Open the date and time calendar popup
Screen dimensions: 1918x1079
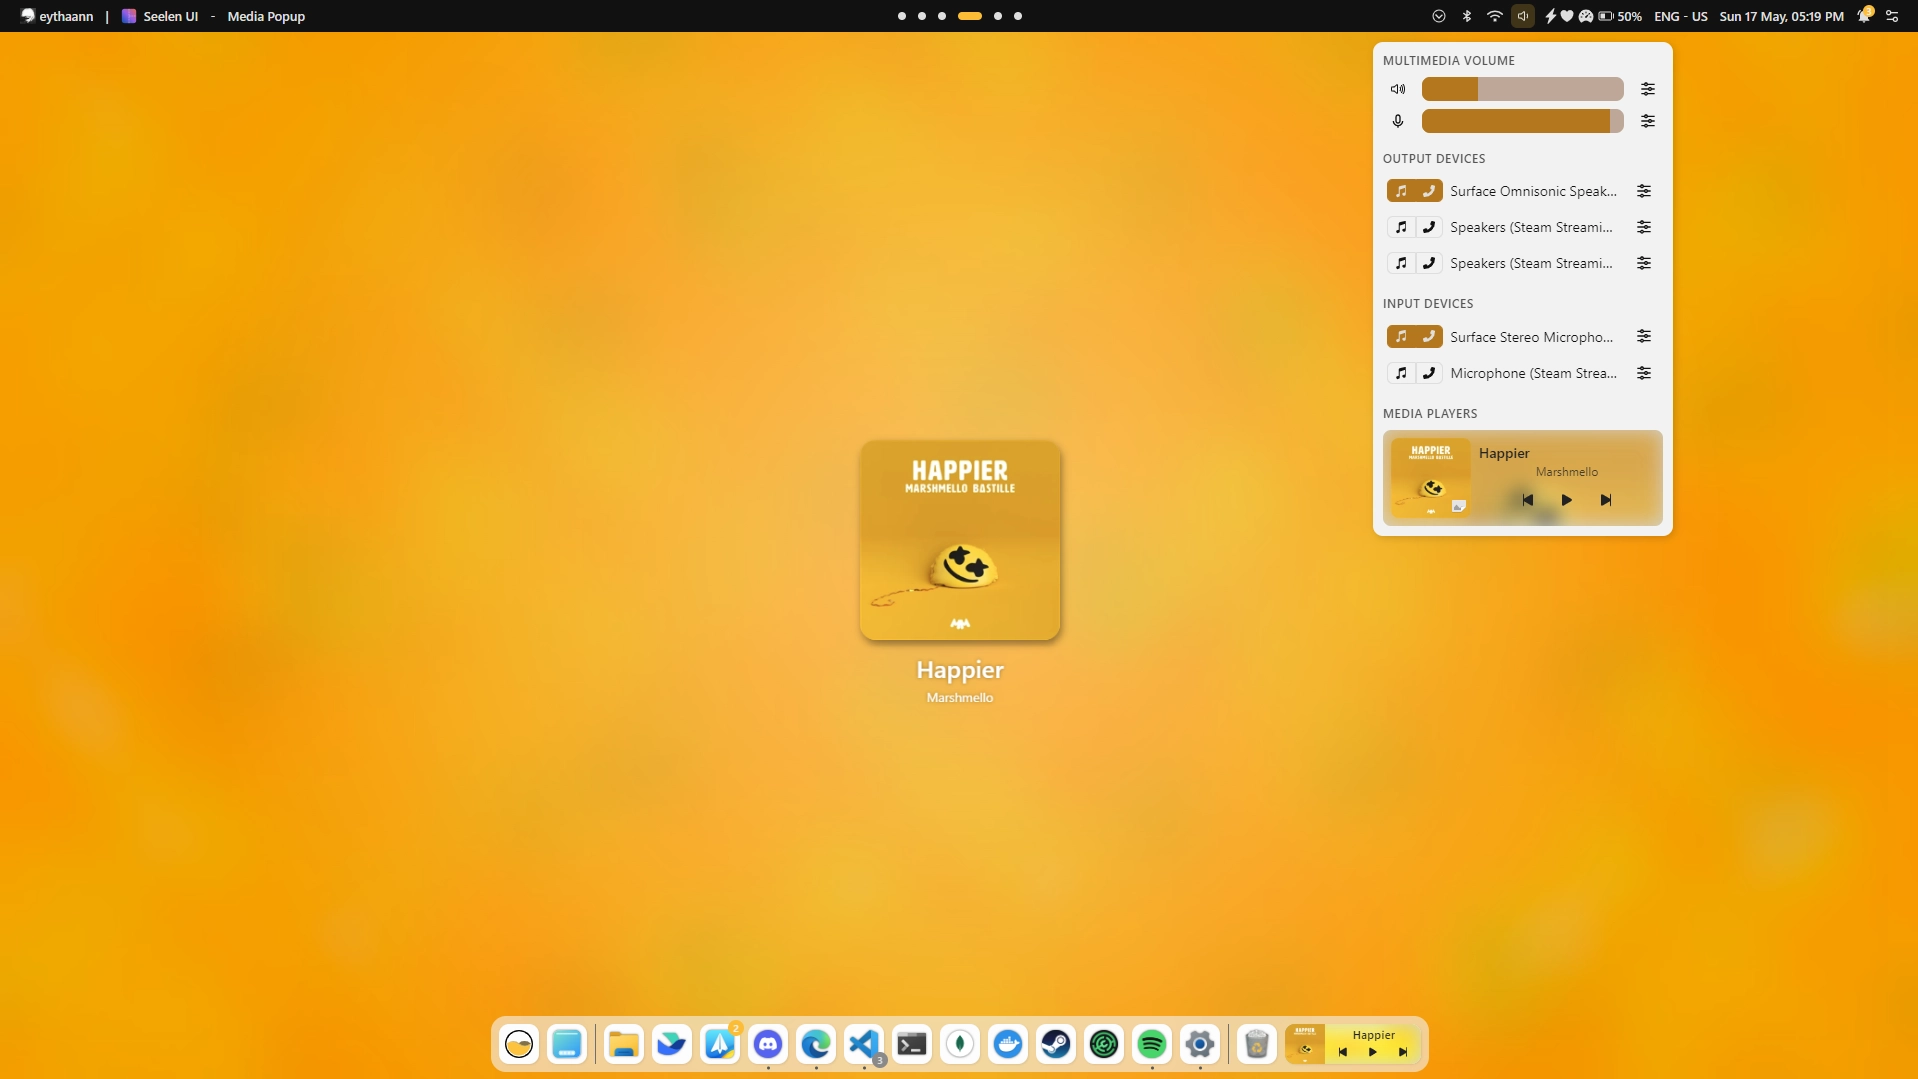pos(1781,16)
